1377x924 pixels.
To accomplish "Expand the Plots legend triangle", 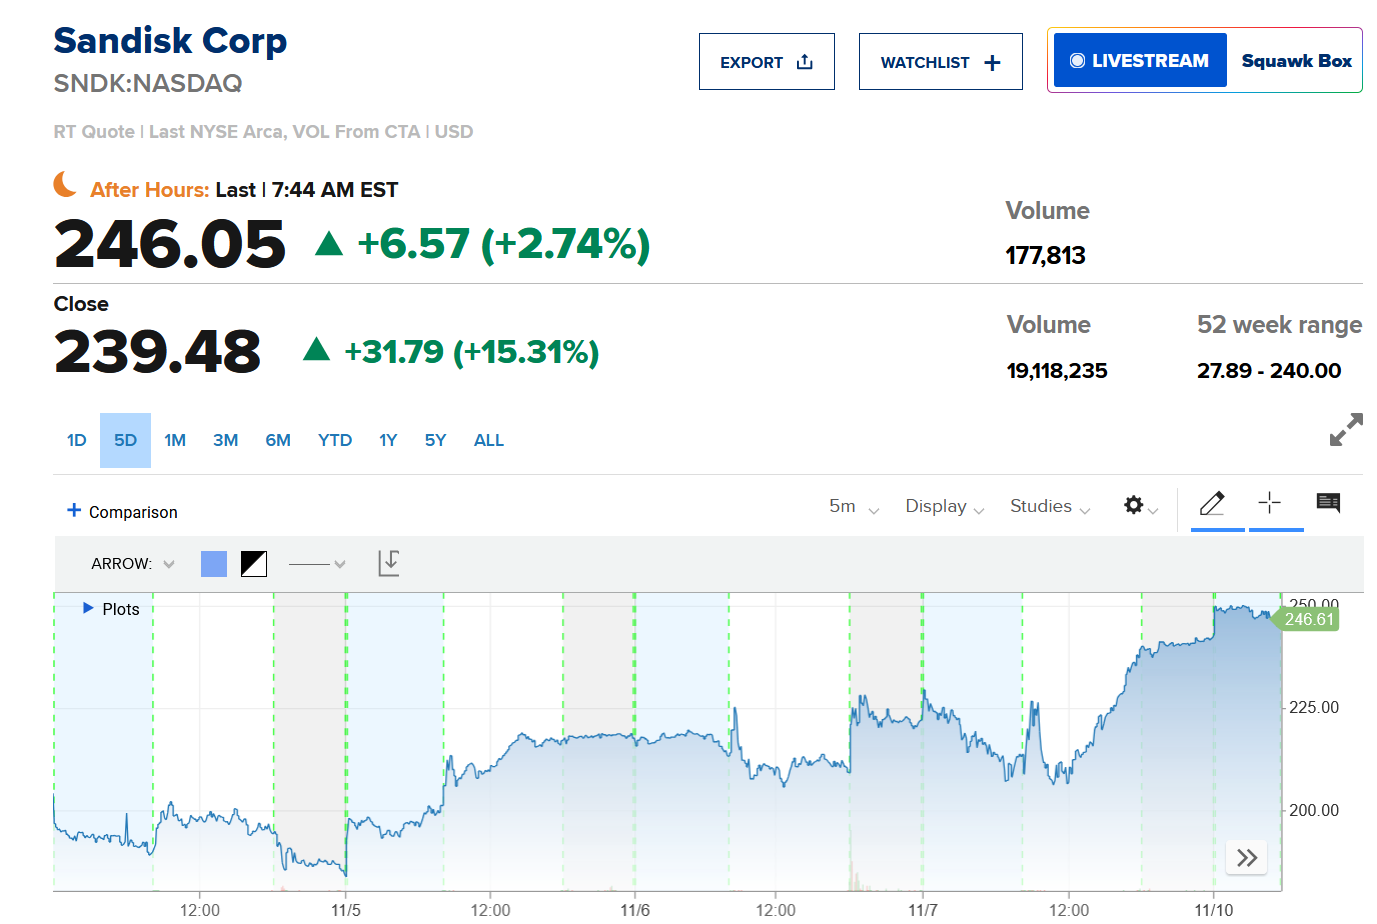I will [x=88, y=608].
